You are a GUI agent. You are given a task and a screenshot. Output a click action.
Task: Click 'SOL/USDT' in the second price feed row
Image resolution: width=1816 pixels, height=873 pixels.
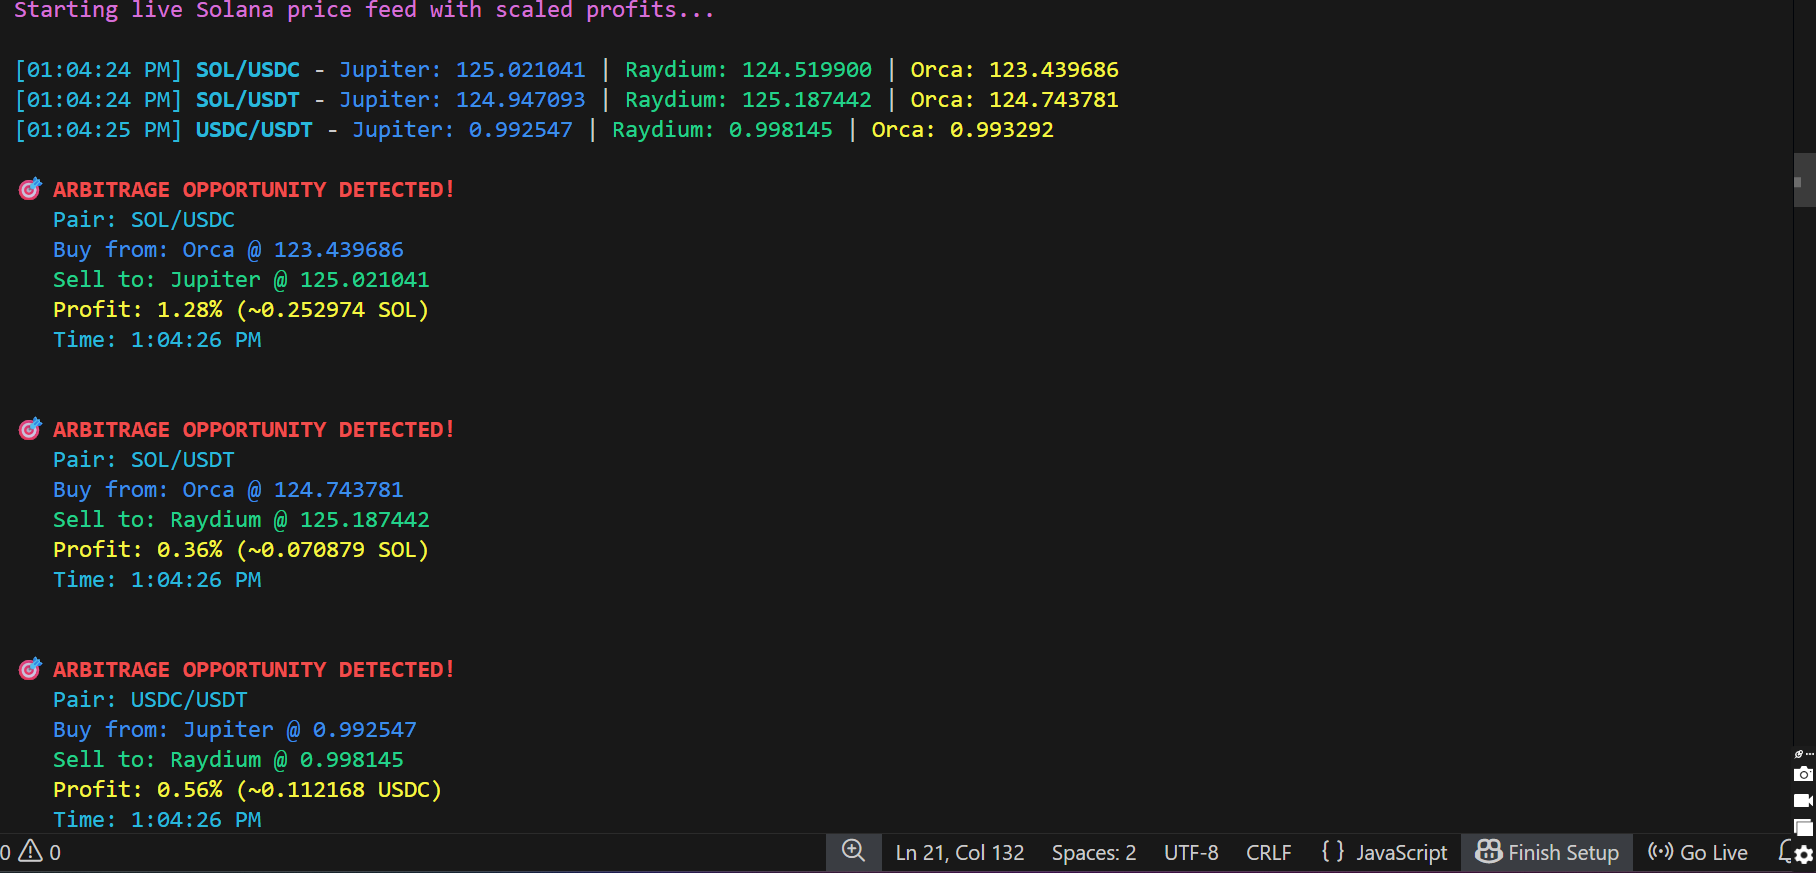point(248,100)
